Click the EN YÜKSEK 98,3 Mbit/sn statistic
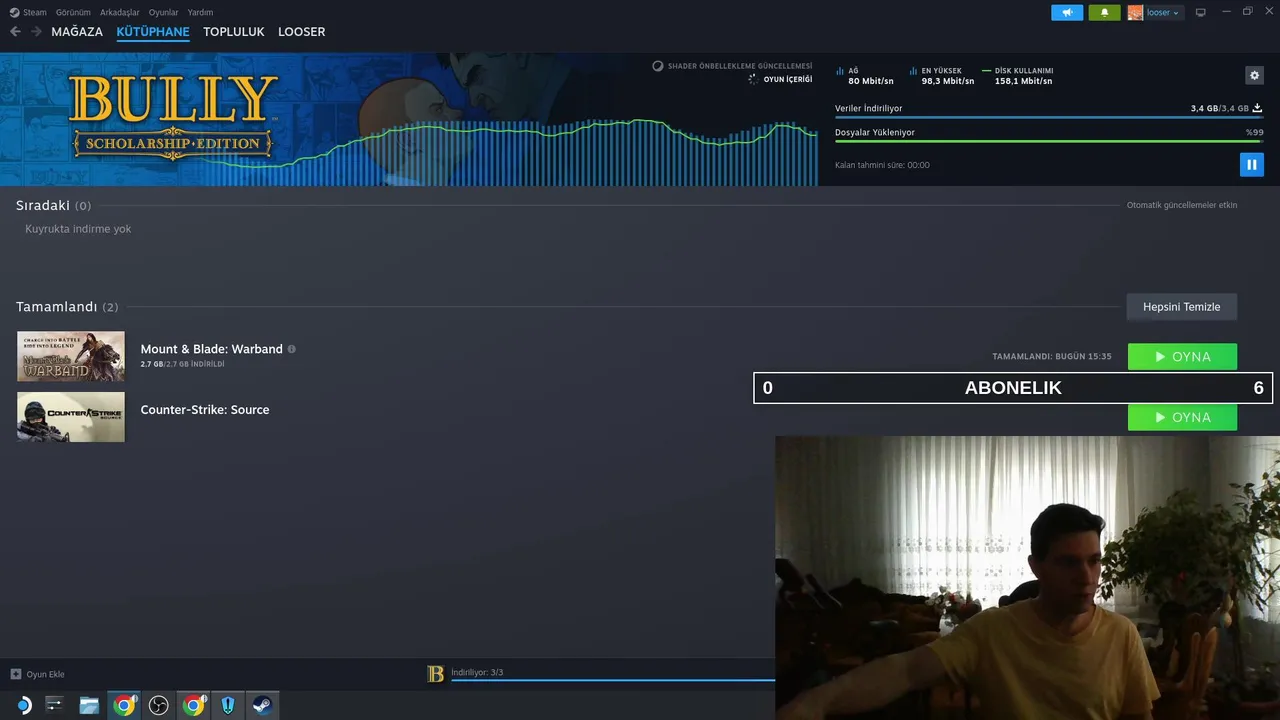 tap(942, 76)
